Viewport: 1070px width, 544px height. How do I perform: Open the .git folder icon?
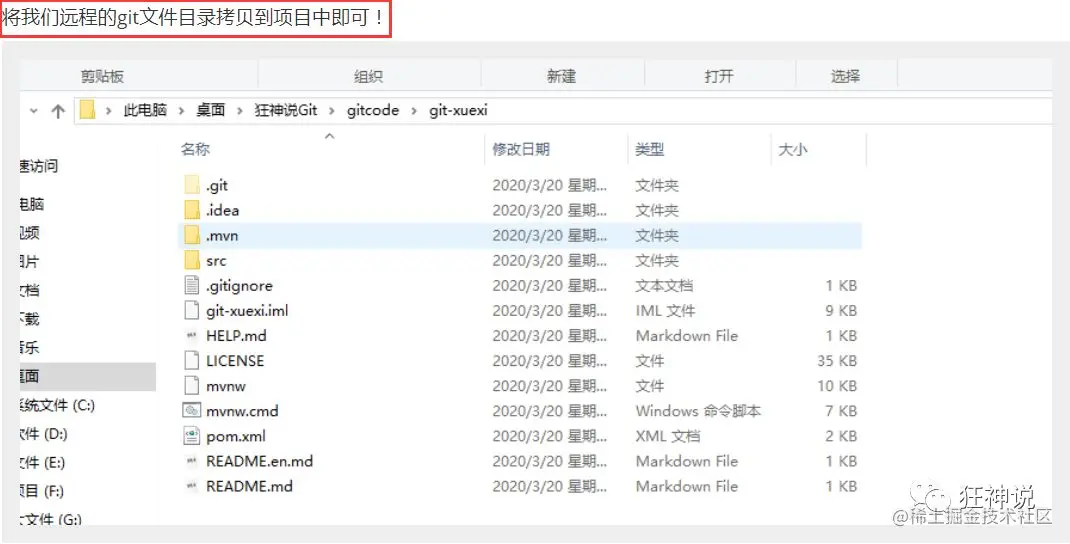tap(192, 185)
